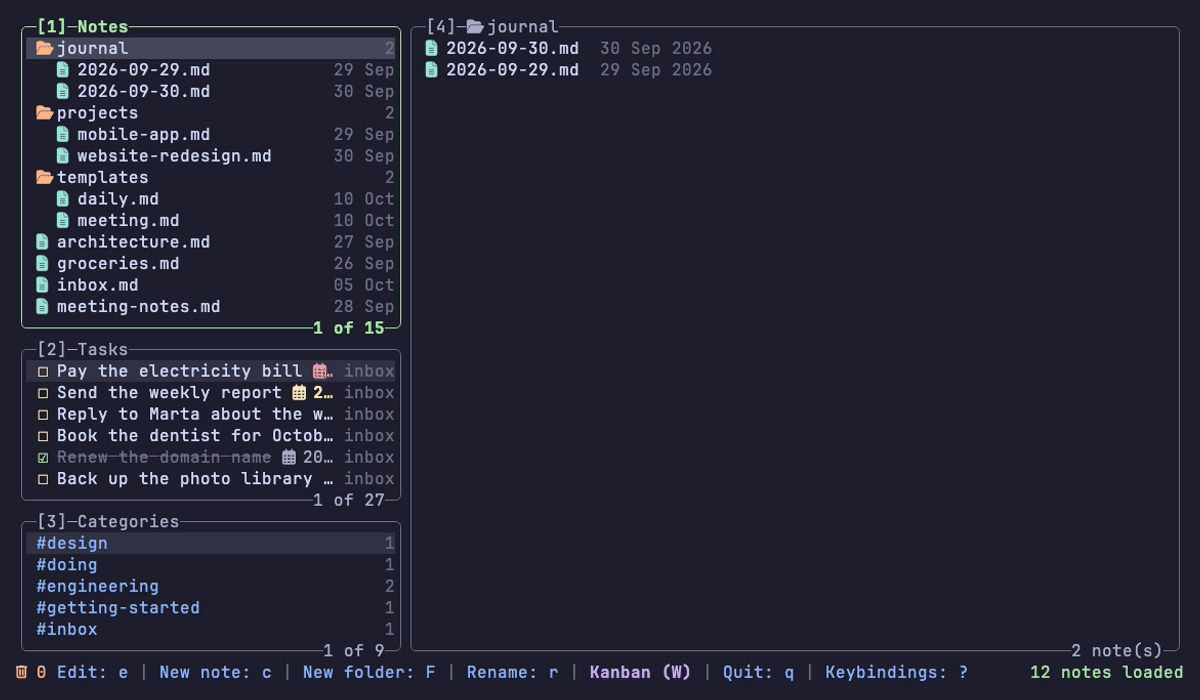Click file icon of 2026-09-30.md in journal pane
1200x700 pixels.
point(432,48)
